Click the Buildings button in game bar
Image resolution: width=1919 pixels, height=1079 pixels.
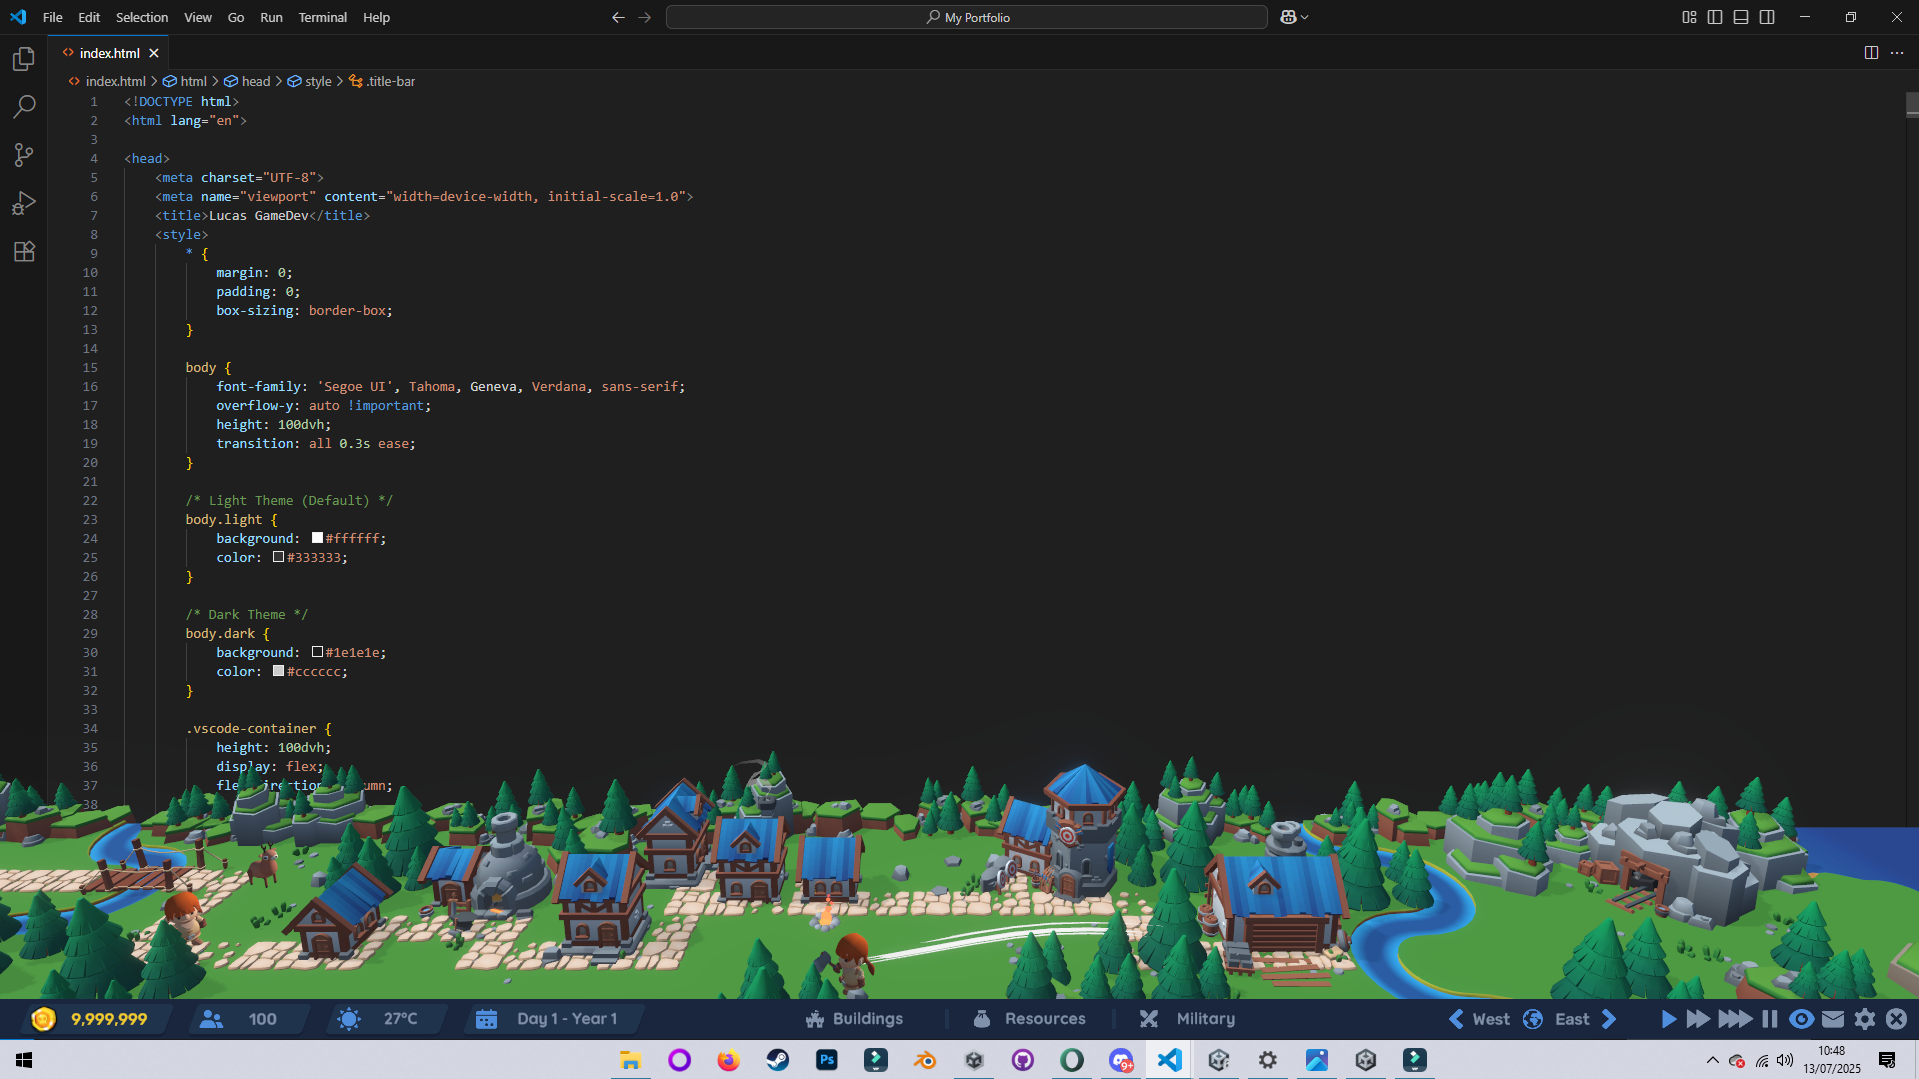(x=855, y=1019)
